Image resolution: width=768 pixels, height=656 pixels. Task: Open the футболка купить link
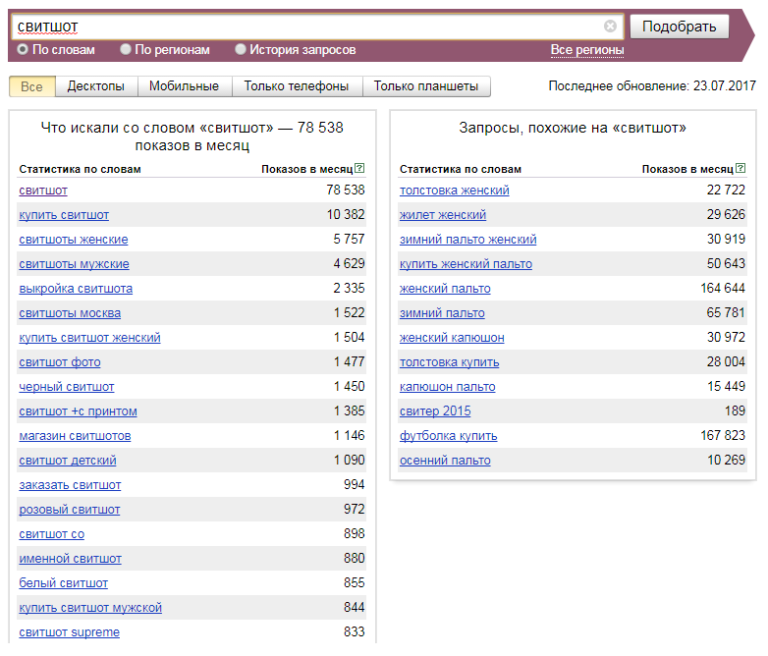[448, 436]
